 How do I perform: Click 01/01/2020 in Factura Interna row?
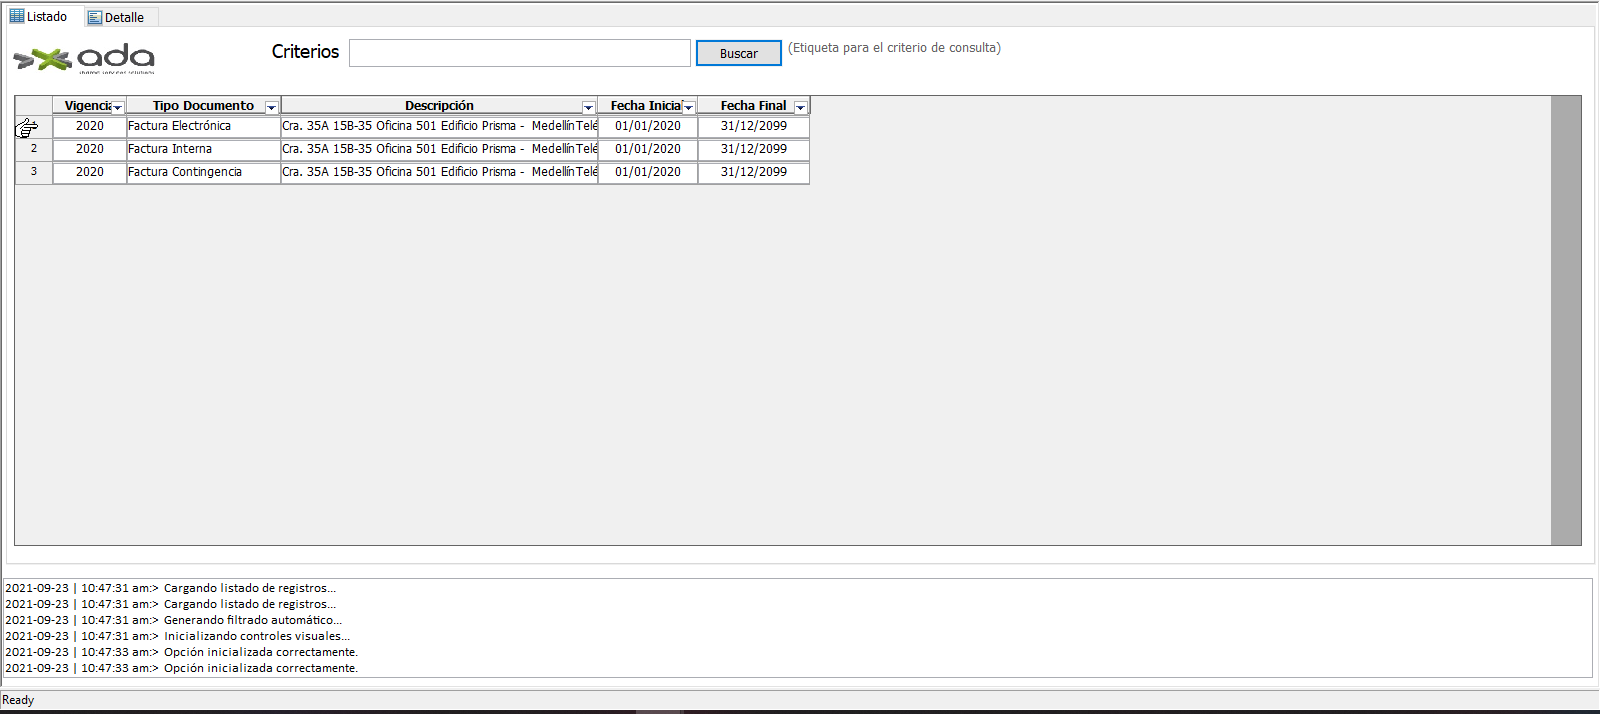[647, 149]
